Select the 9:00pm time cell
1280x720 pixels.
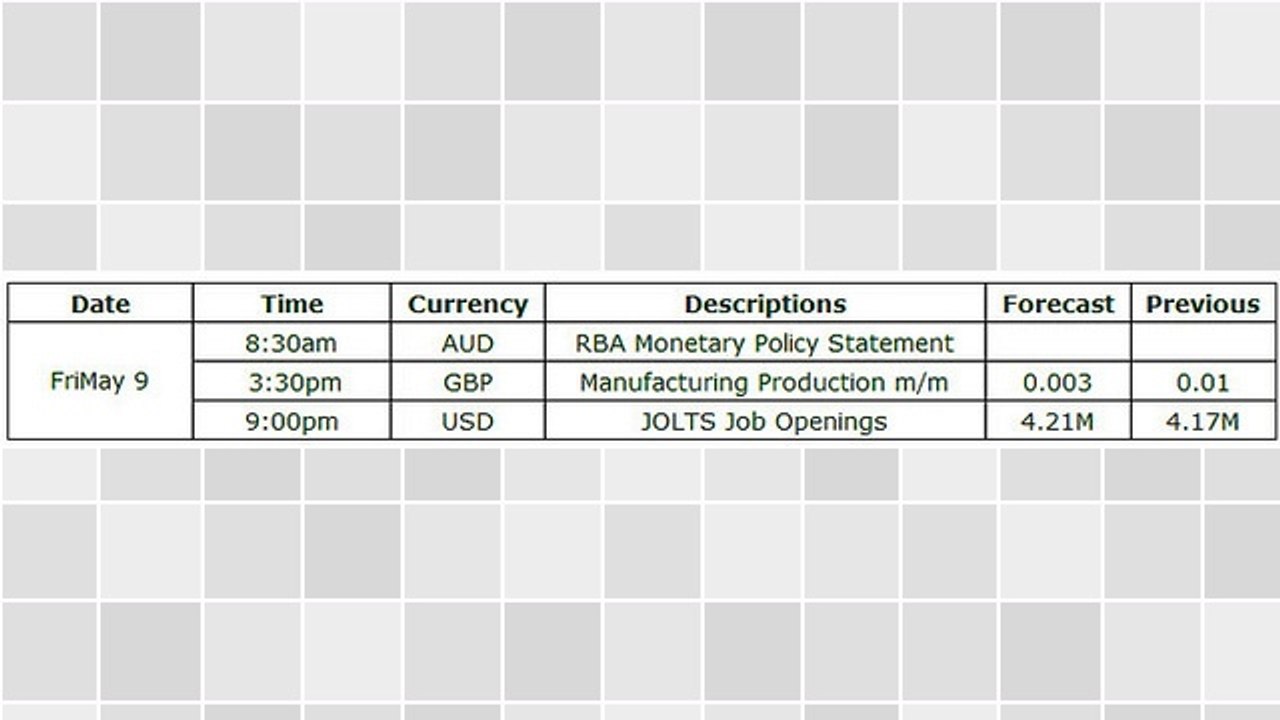pos(292,421)
